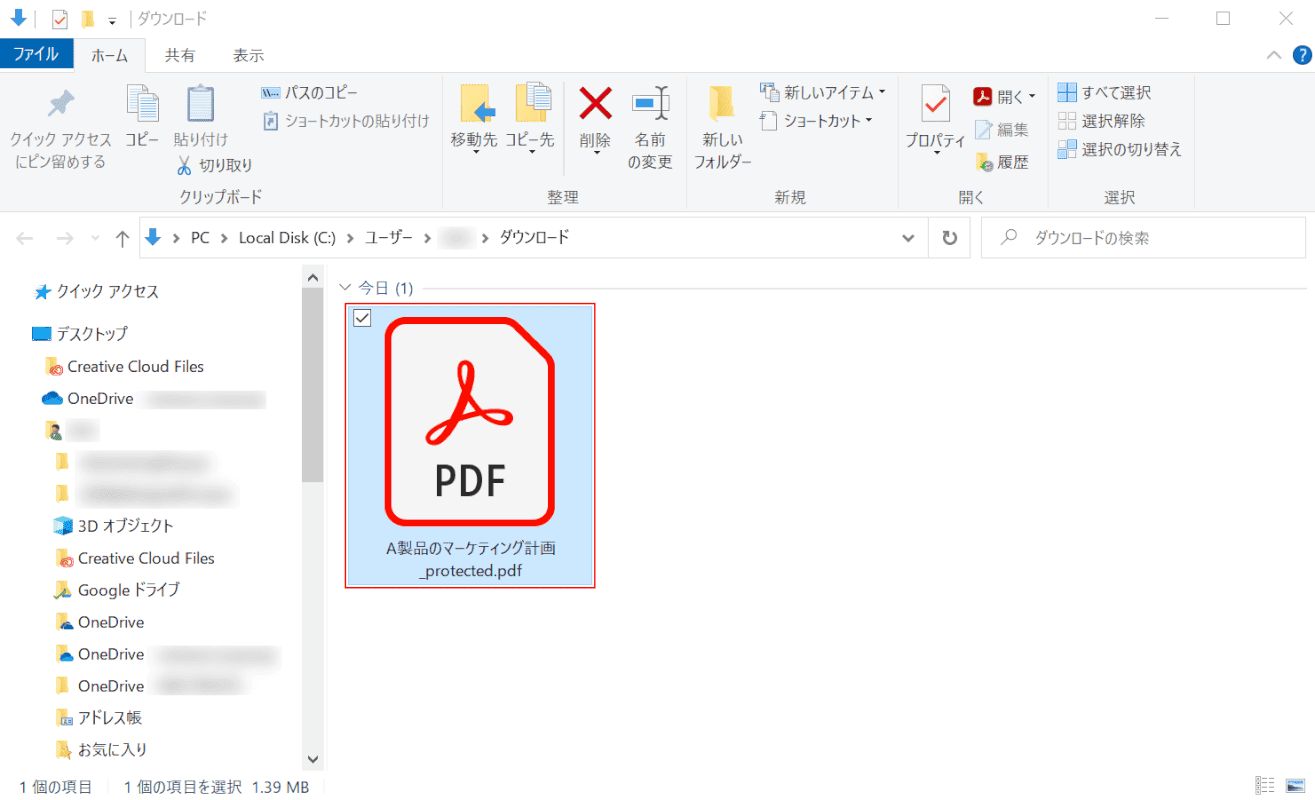Click the Copy (コピー) ribbon icon
Viewport: 1315px width, 800px height.
pos(142,116)
